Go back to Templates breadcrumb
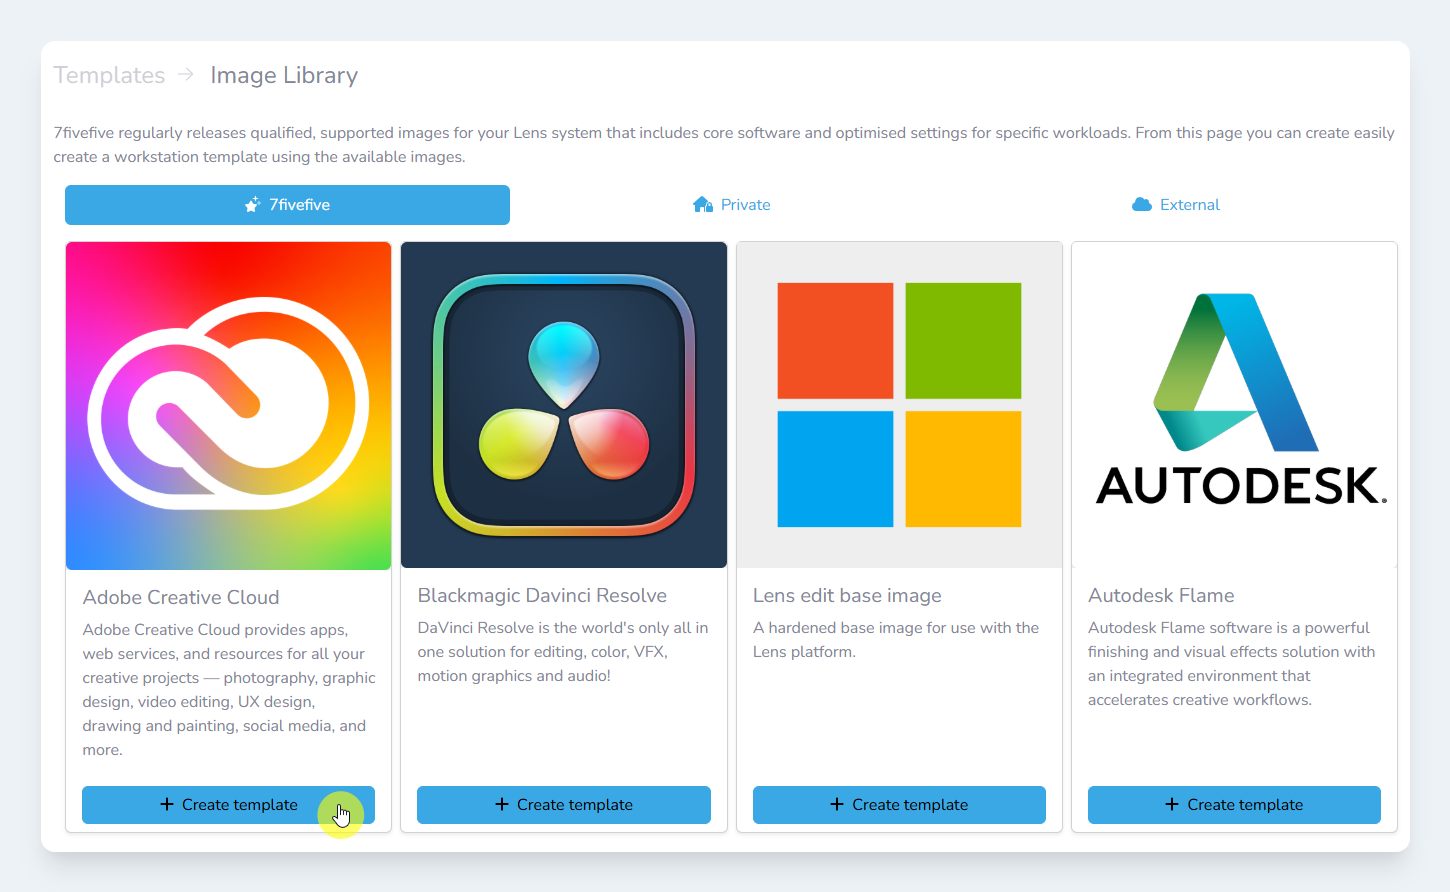Image resolution: width=1450 pixels, height=892 pixels. [x=109, y=75]
